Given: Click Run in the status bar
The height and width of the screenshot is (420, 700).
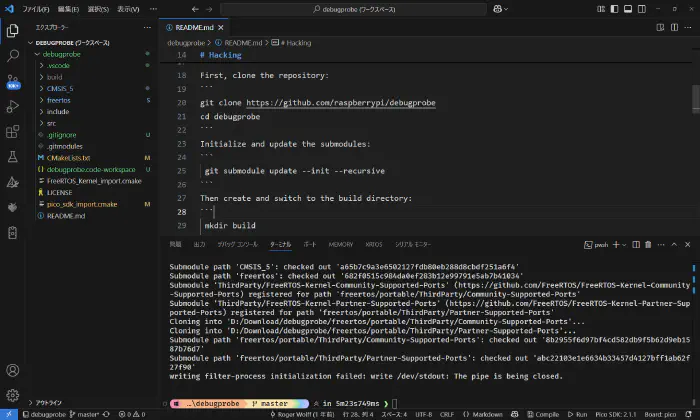Looking at the screenshot, I should click(577, 415).
